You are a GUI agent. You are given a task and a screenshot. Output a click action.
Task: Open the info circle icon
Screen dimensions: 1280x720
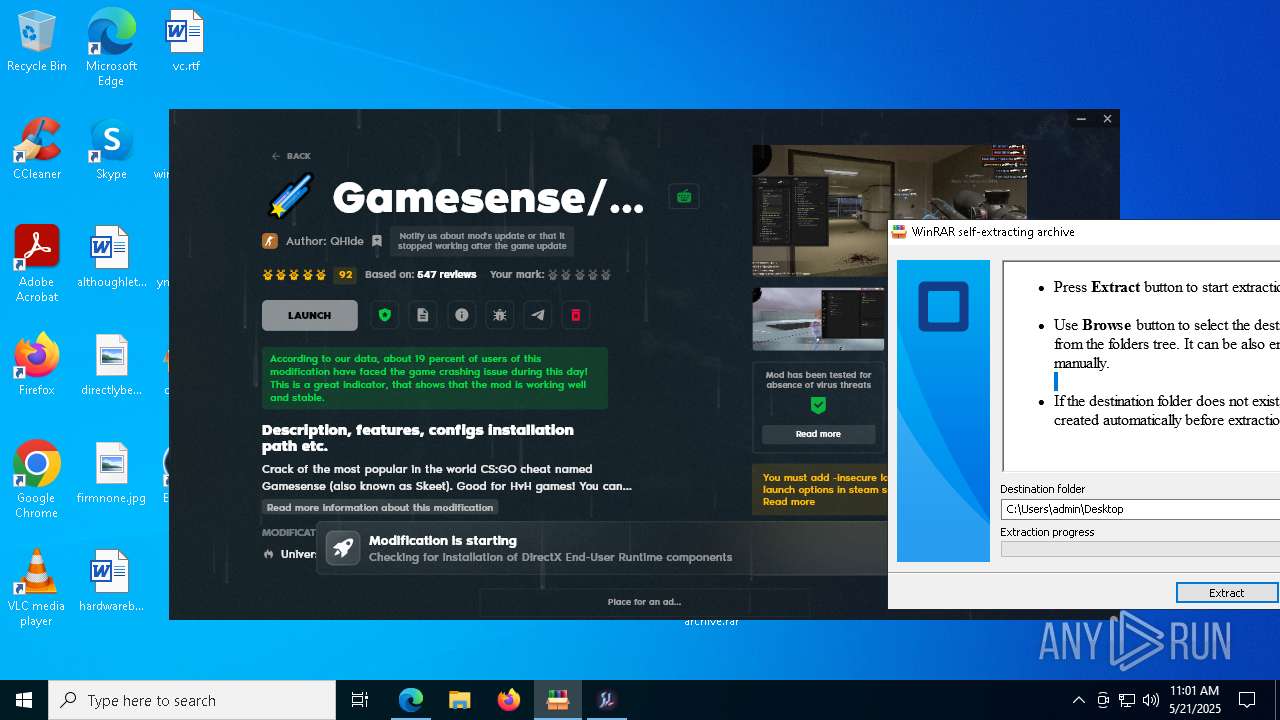pyautogui.click(x=461, y=315)
